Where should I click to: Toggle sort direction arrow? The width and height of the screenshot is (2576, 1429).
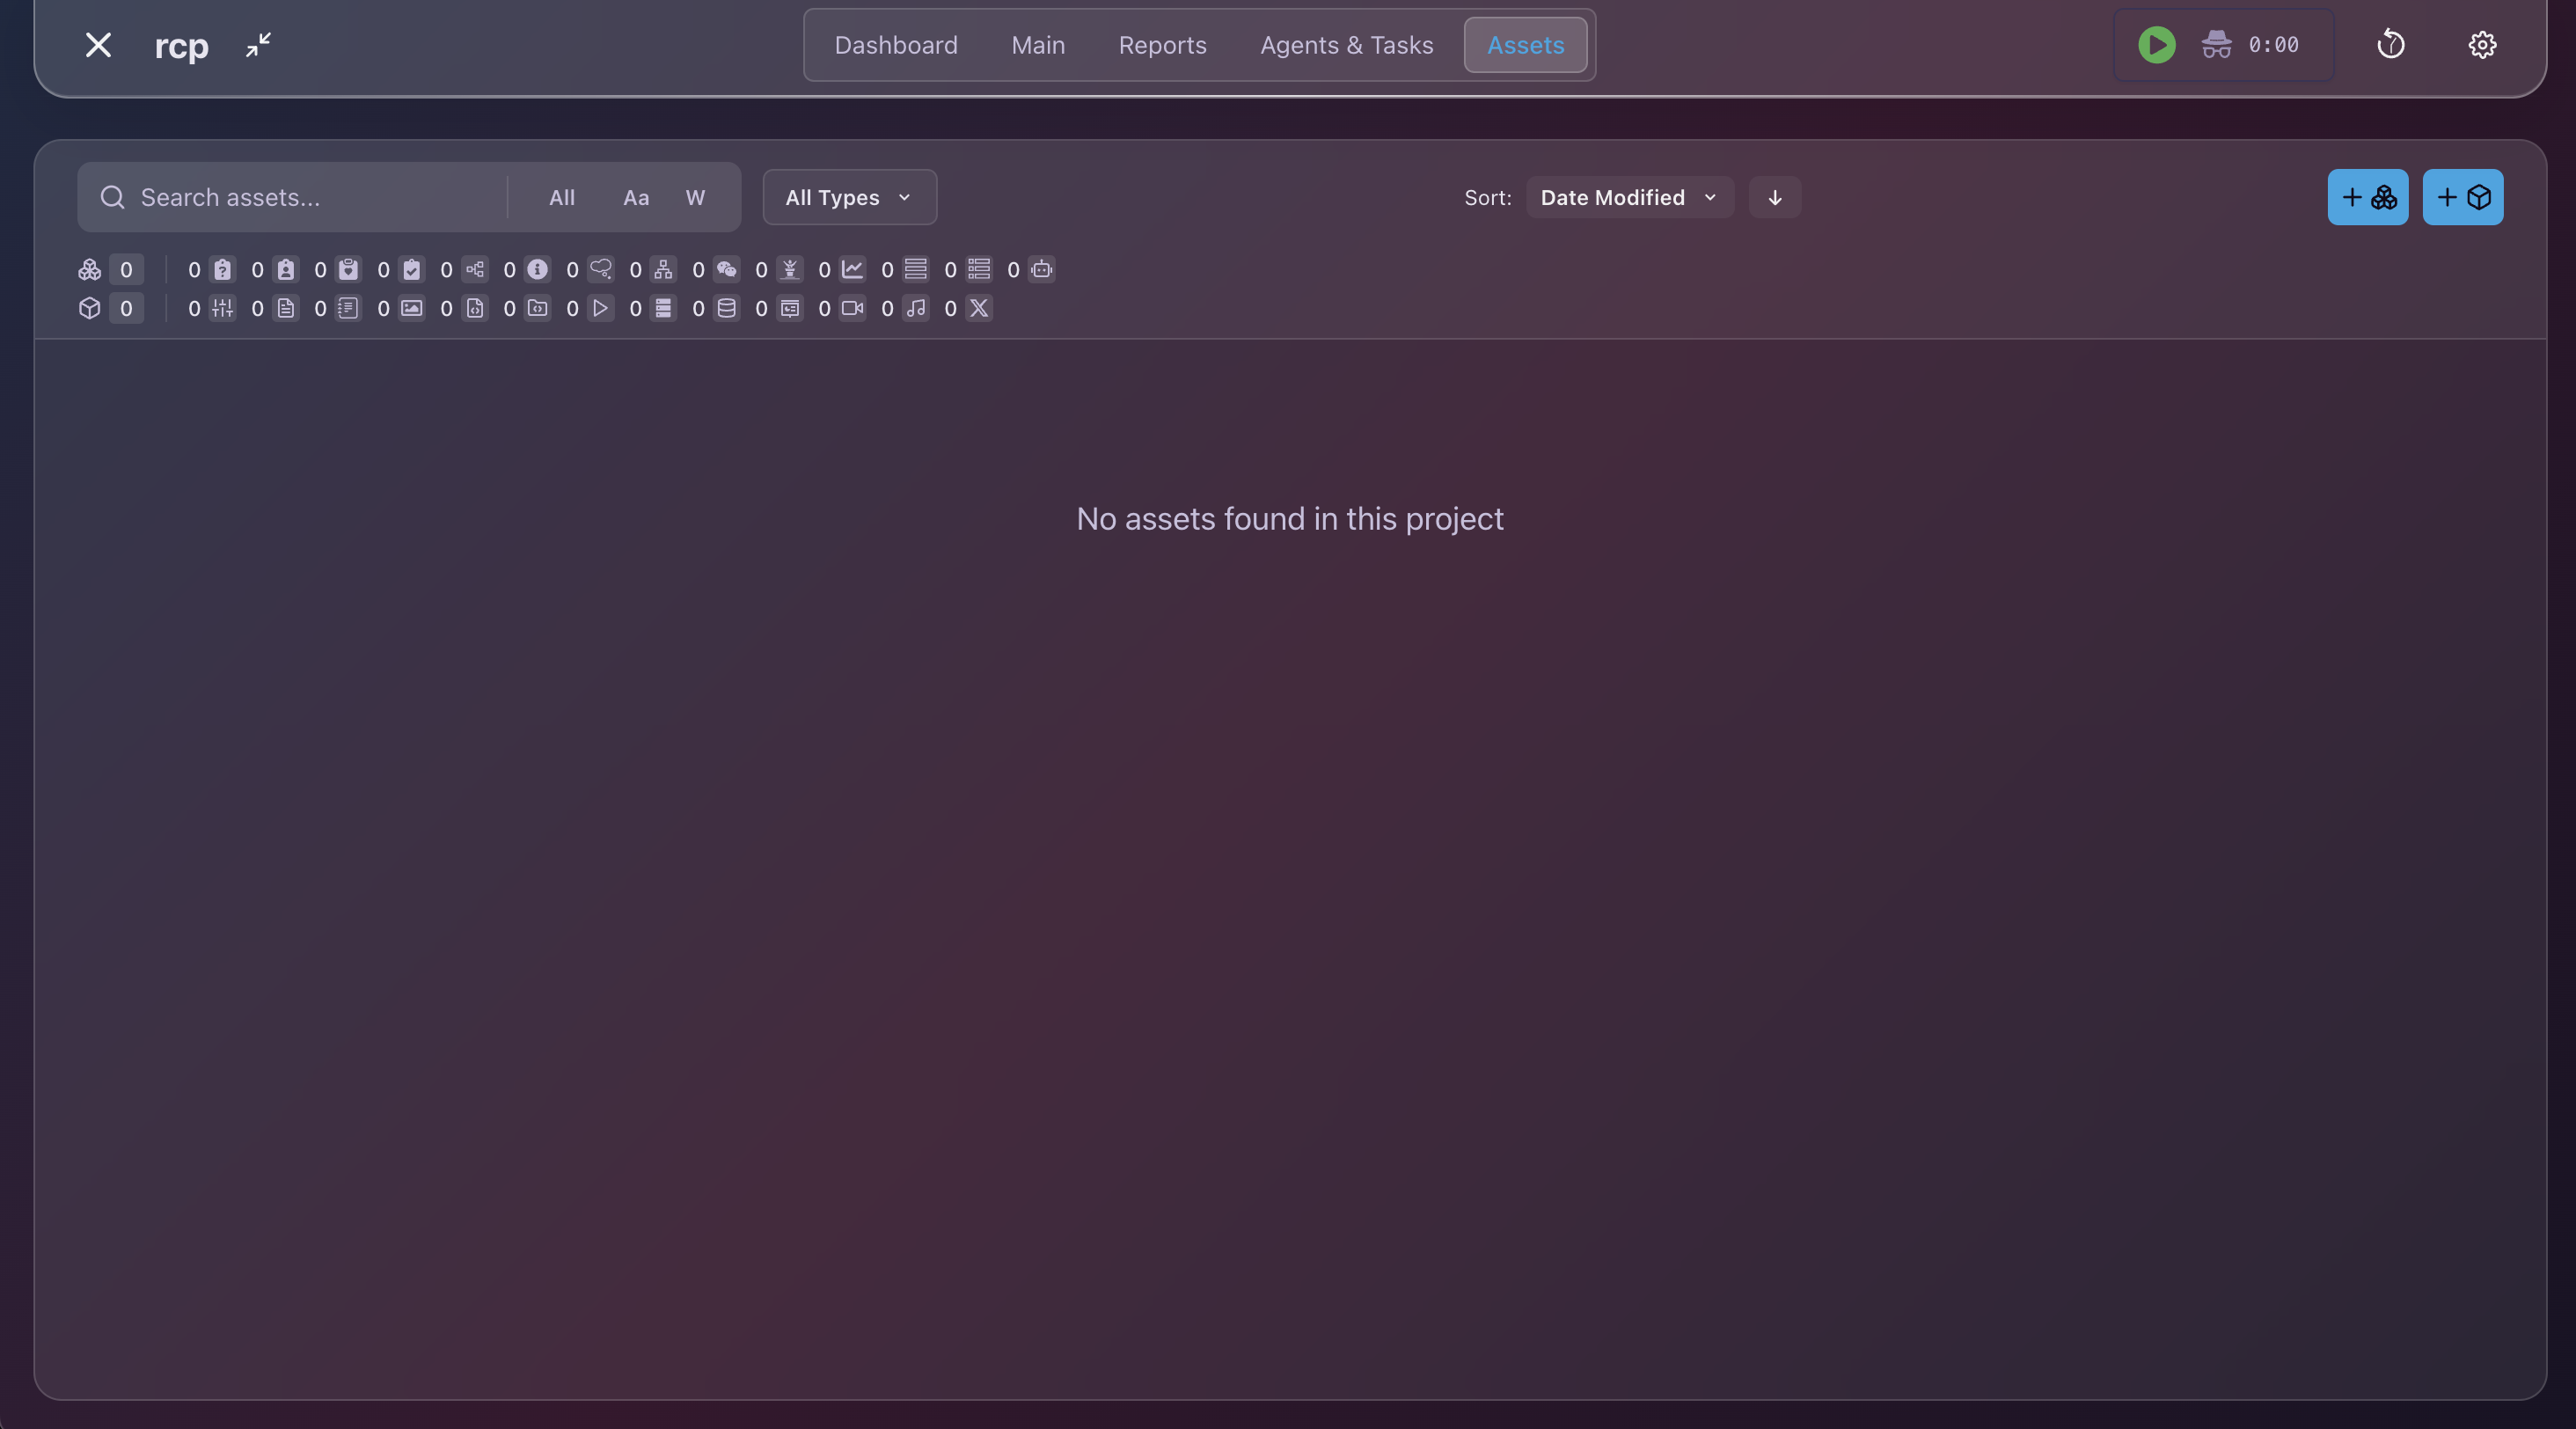pyautogui.click(x=1774, y=197)
